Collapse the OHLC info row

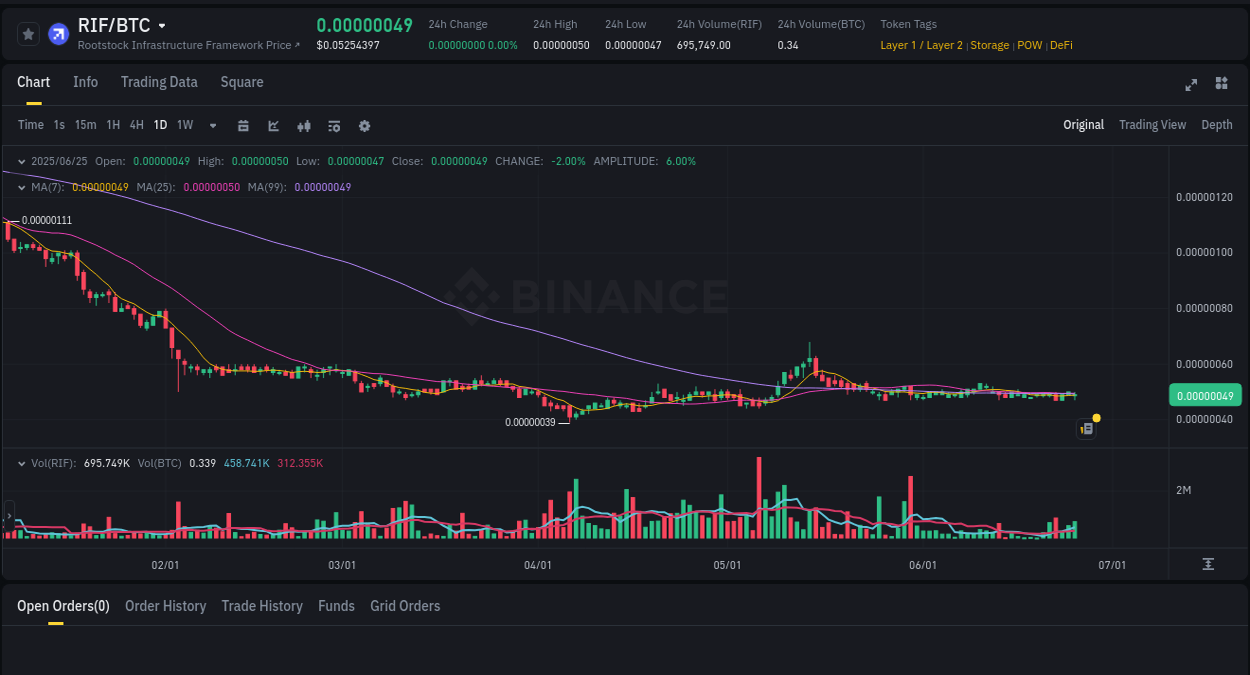[x=21, y=160]
